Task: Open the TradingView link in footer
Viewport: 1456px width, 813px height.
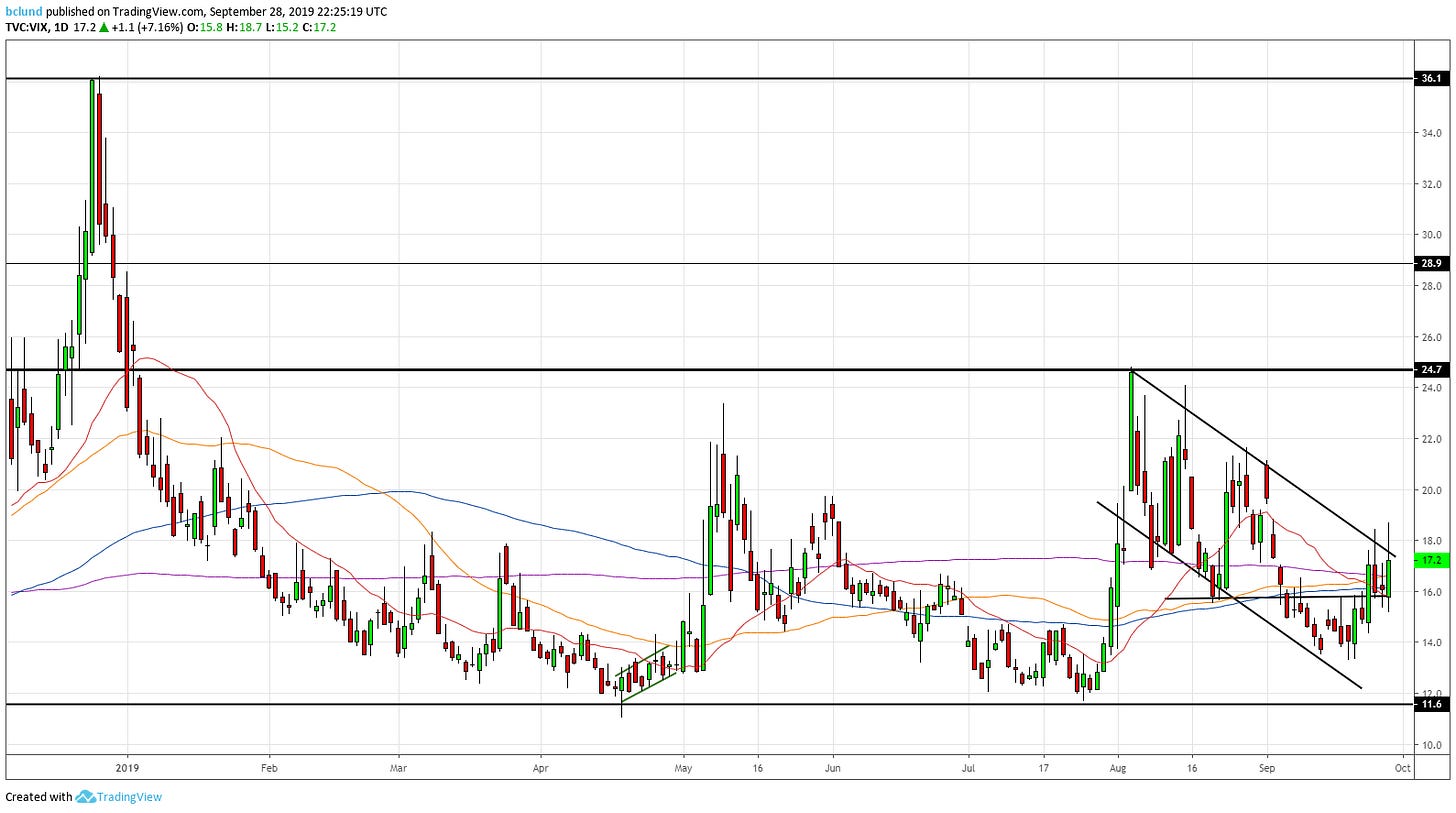Action: [x=129, y=797]
